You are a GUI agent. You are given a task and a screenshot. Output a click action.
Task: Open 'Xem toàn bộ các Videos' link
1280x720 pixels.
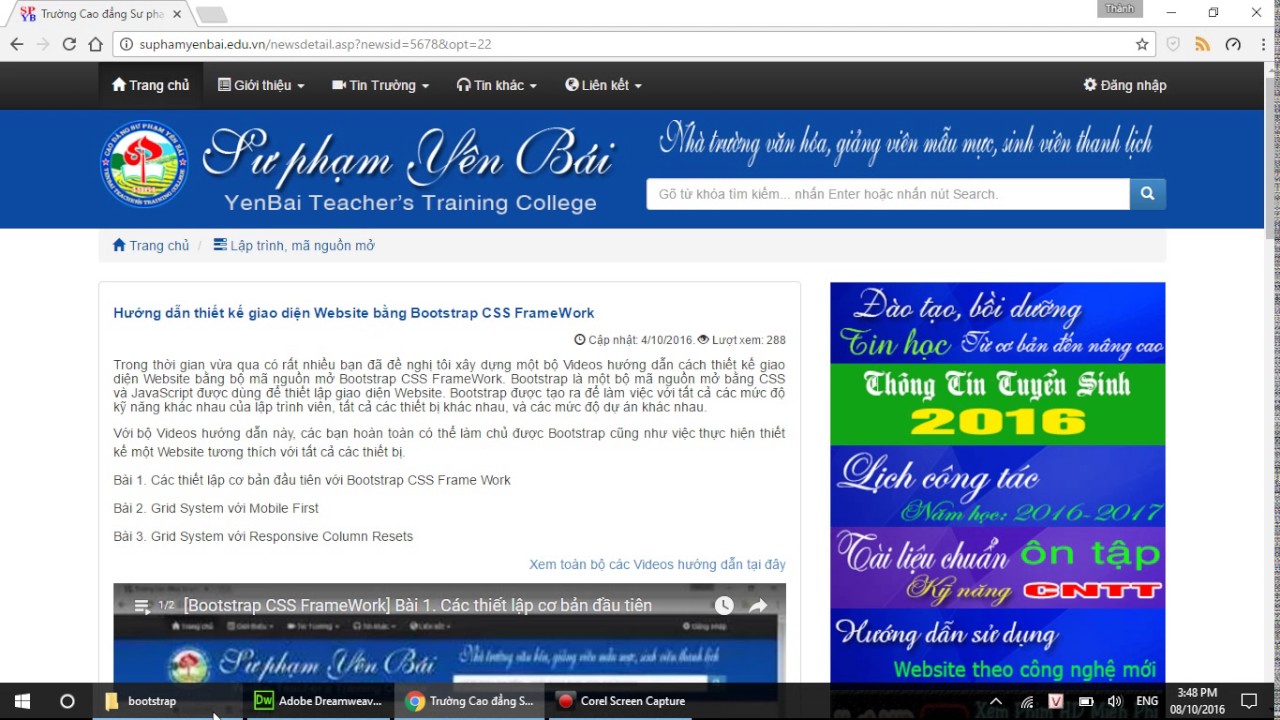click(x=657, y=564)
